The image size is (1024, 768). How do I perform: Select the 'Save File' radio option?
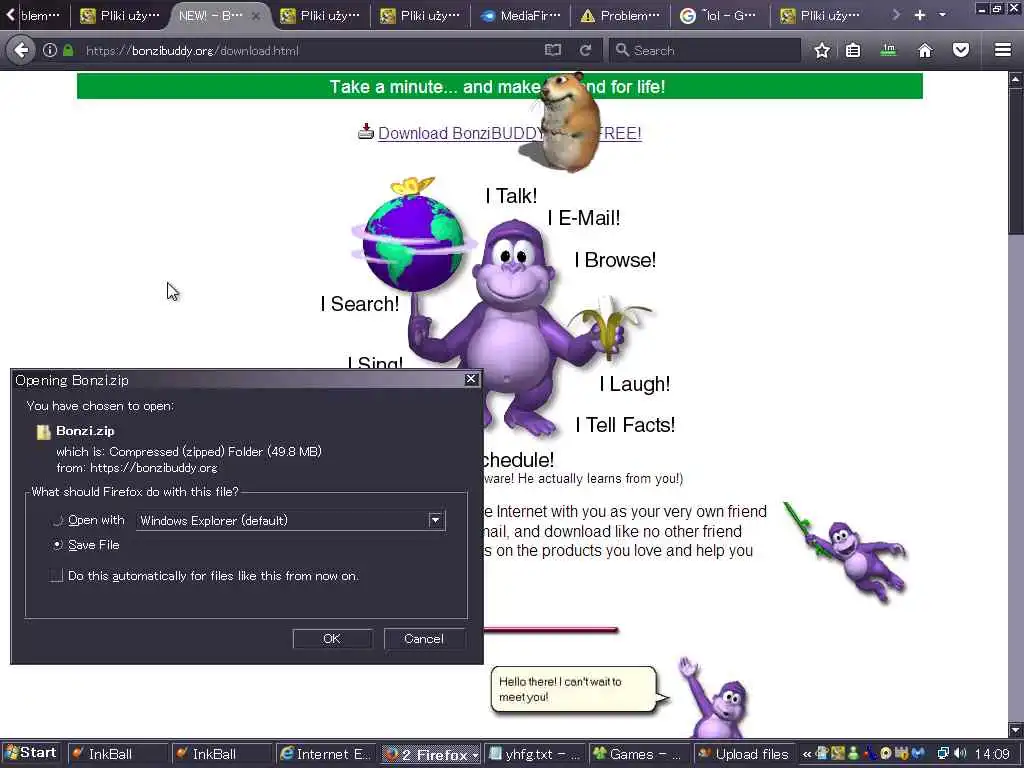click(x=57, y=545)
